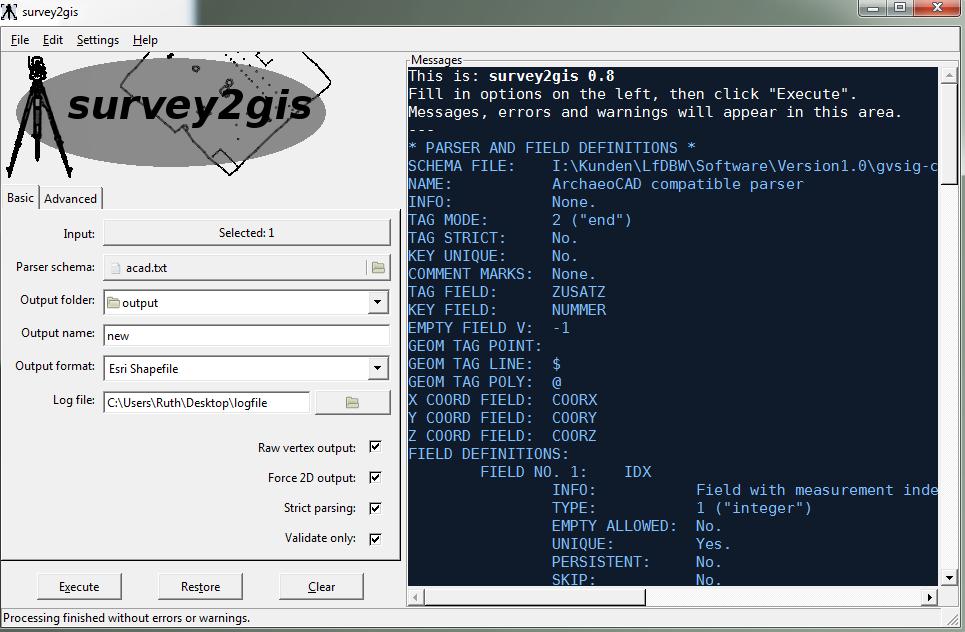The image size is (965, 632).
Task: Click the Output name input field
Action: click(247, 335)
